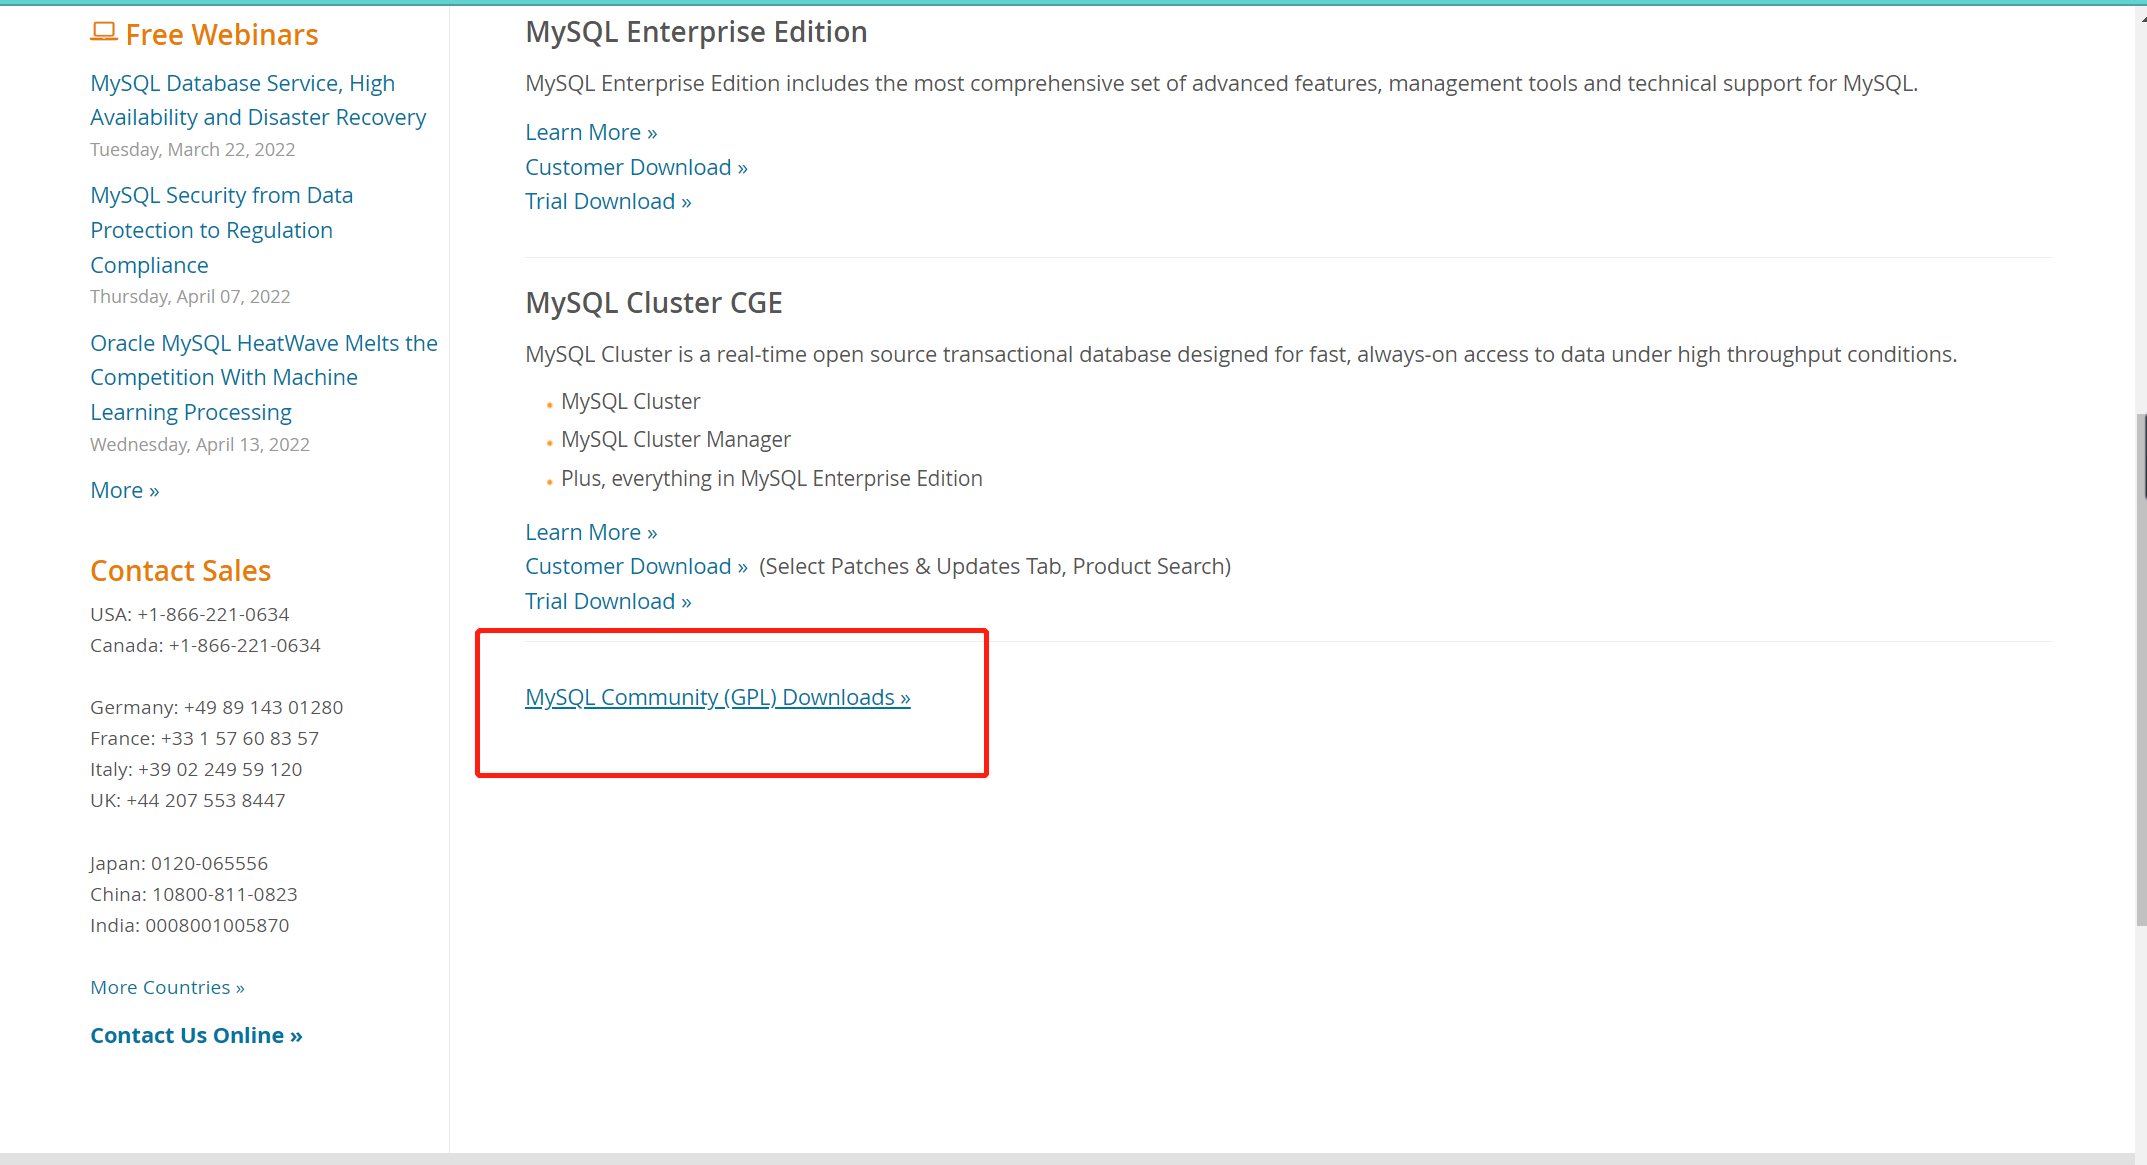The height and width of the screenshot is (1165, 2147).
Task: Click Customer Download for Enterprise Edition
Action: point(635,166)
